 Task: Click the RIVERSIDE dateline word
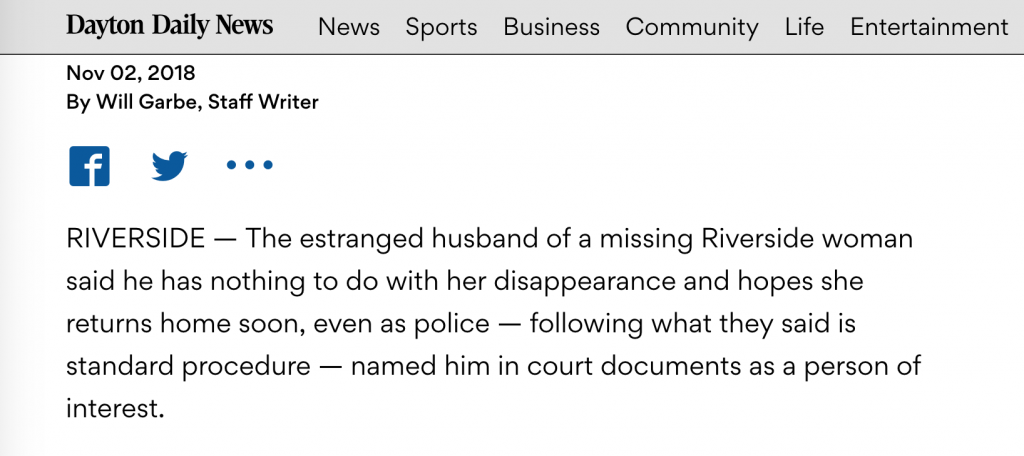135,240
